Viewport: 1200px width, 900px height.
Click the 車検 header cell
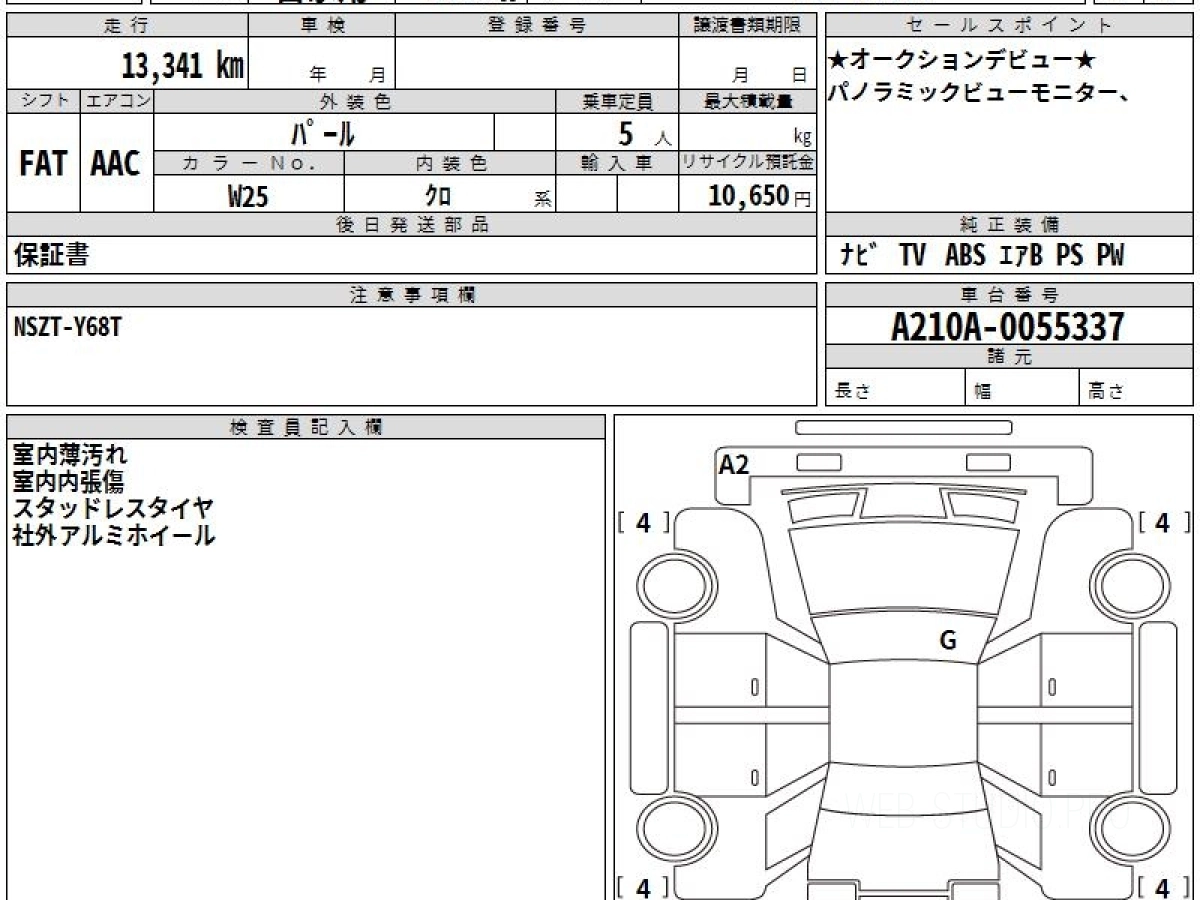point(322,26)
